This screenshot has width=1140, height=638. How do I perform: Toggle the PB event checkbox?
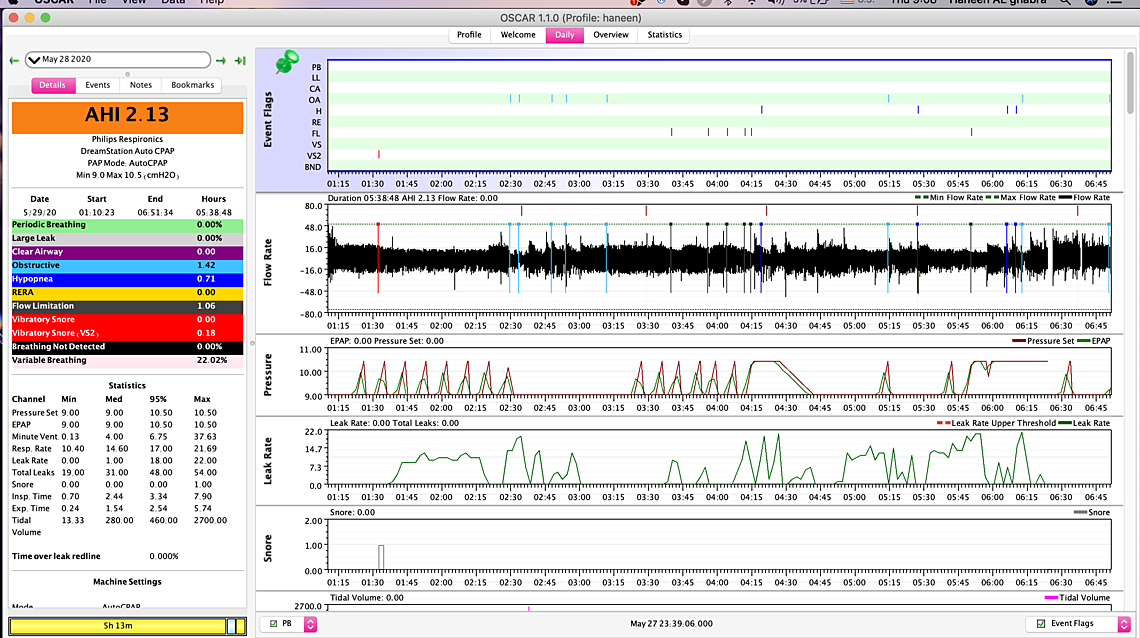pyautogui.click(x=274, y=624)
